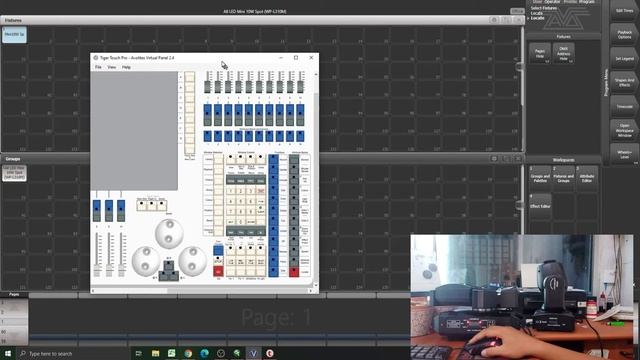Open the Help menu in Virtual Panel
This screenshot has height=360, width=640.
click(126, 67)
